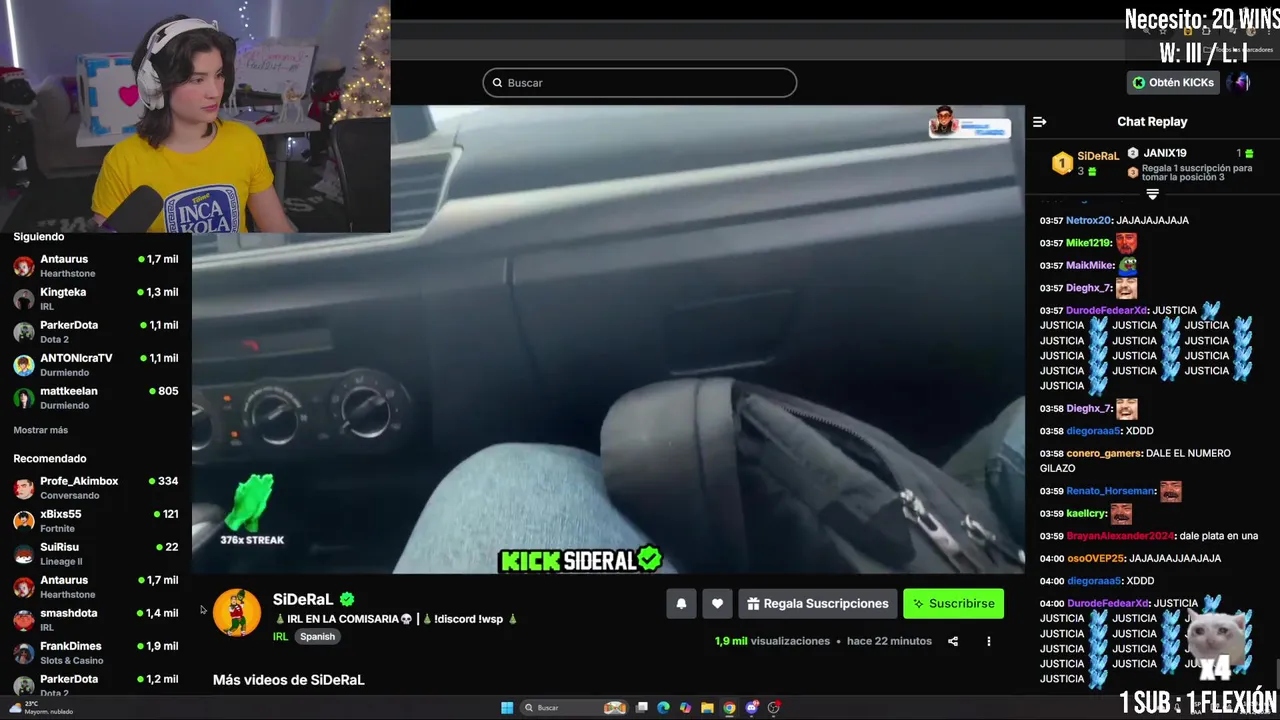Open the Windows Start menu
Image resolution: width=1280 pixels, height=720 pixels.
pos(507,708)
